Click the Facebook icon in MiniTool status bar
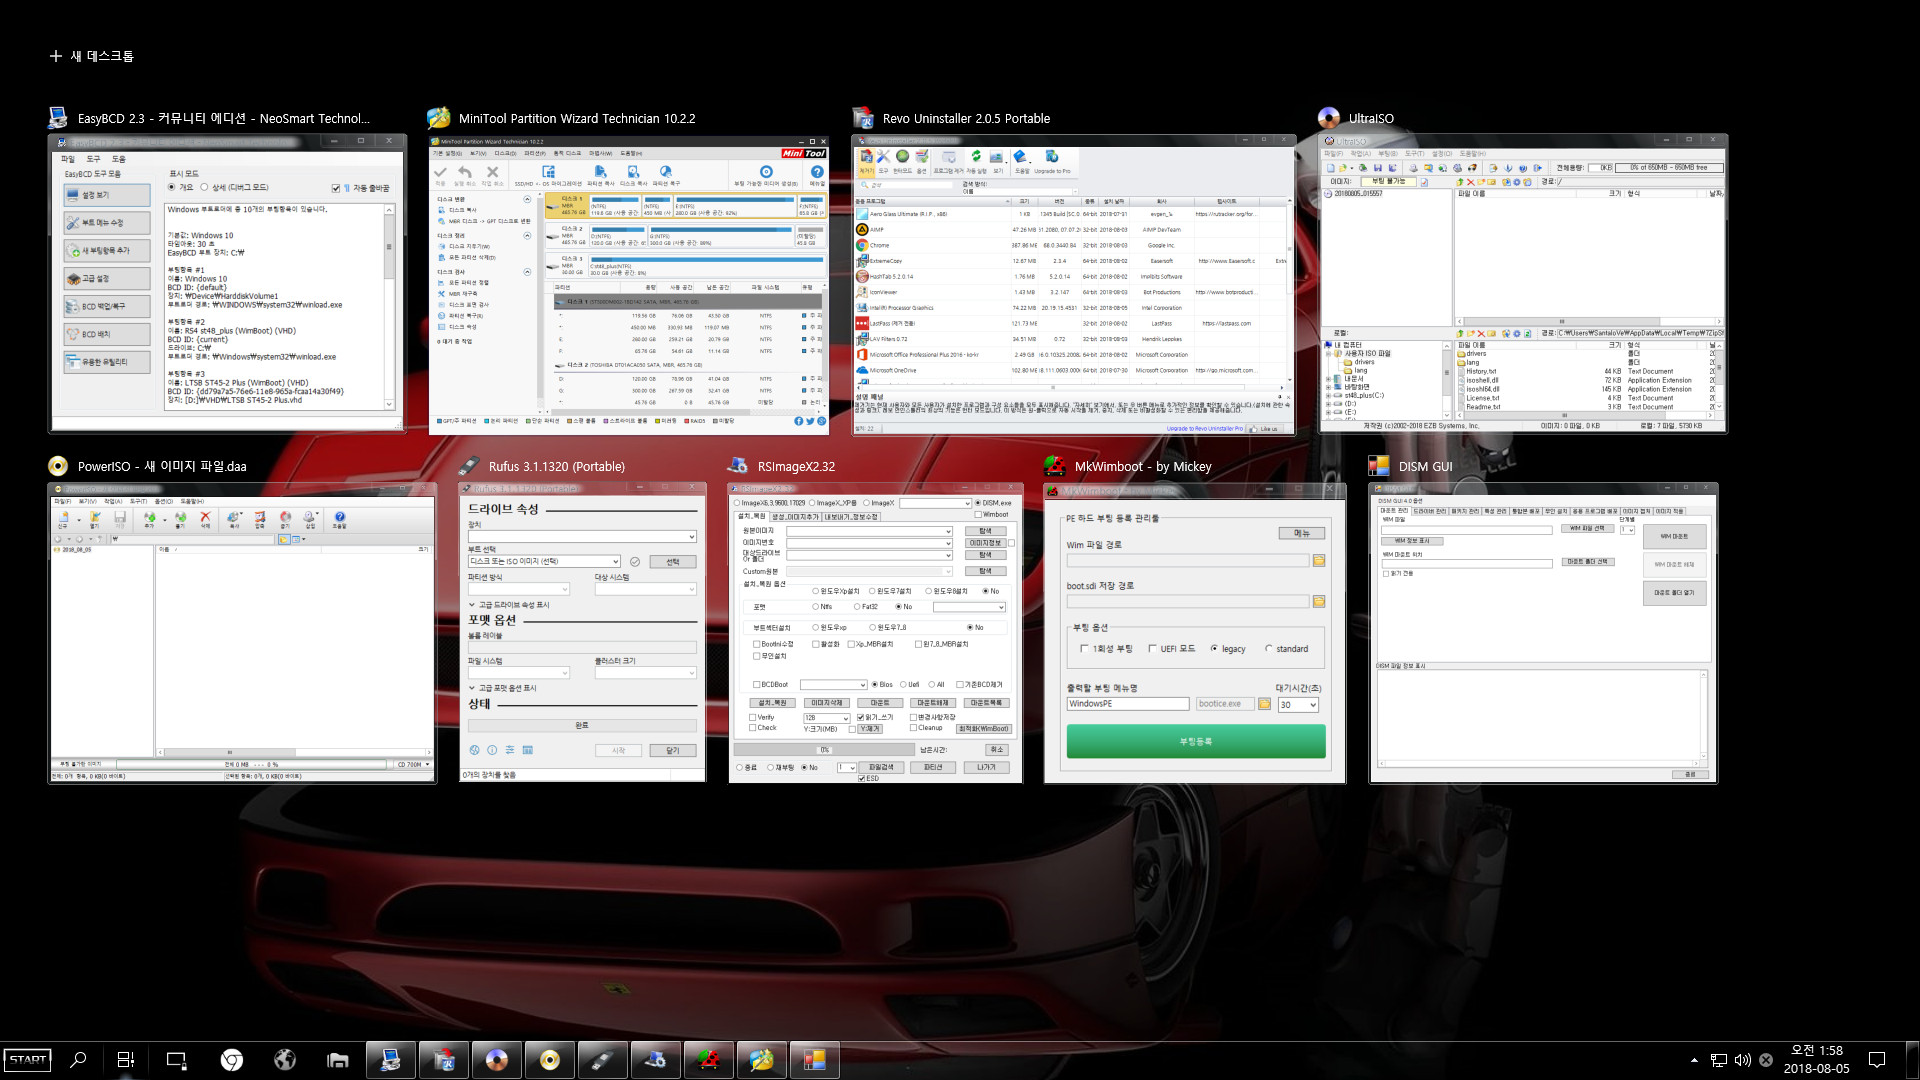The height and width of the screenshot is (1080, 1920). [799, 421]
